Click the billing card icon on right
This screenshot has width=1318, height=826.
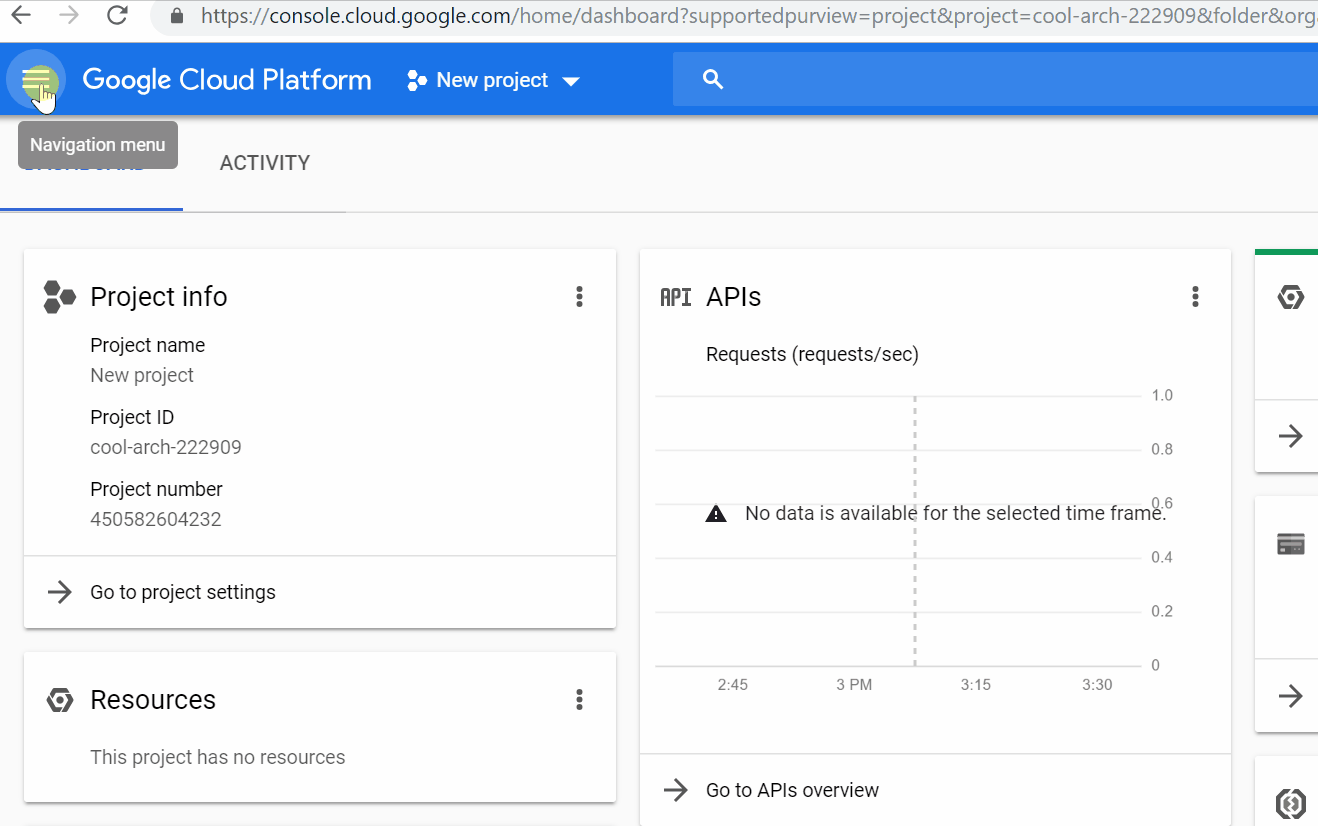(1291, 544)
